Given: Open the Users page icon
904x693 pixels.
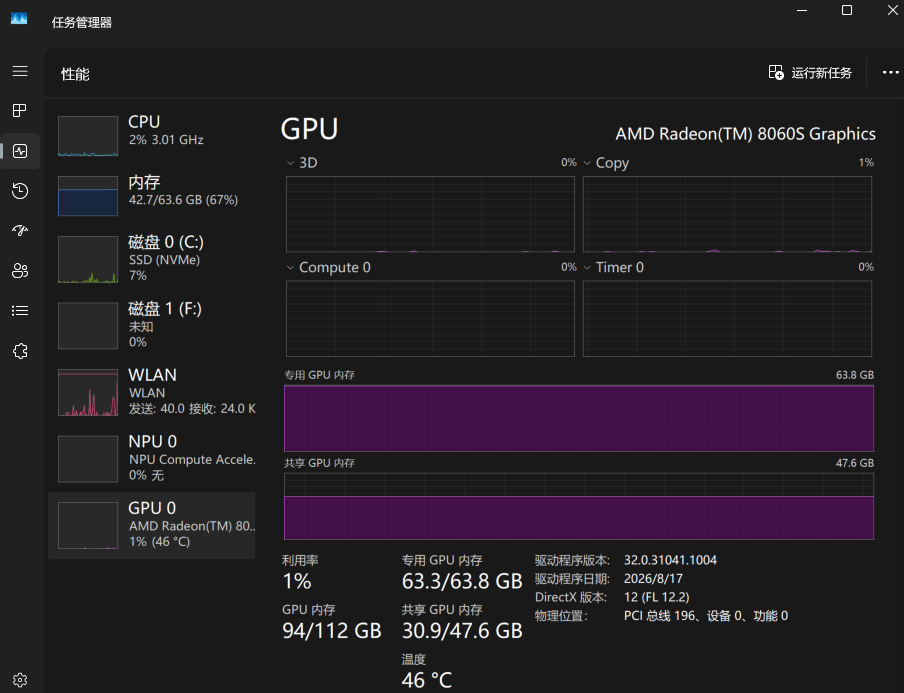Looking at the screenshot, I should (20, 271).
